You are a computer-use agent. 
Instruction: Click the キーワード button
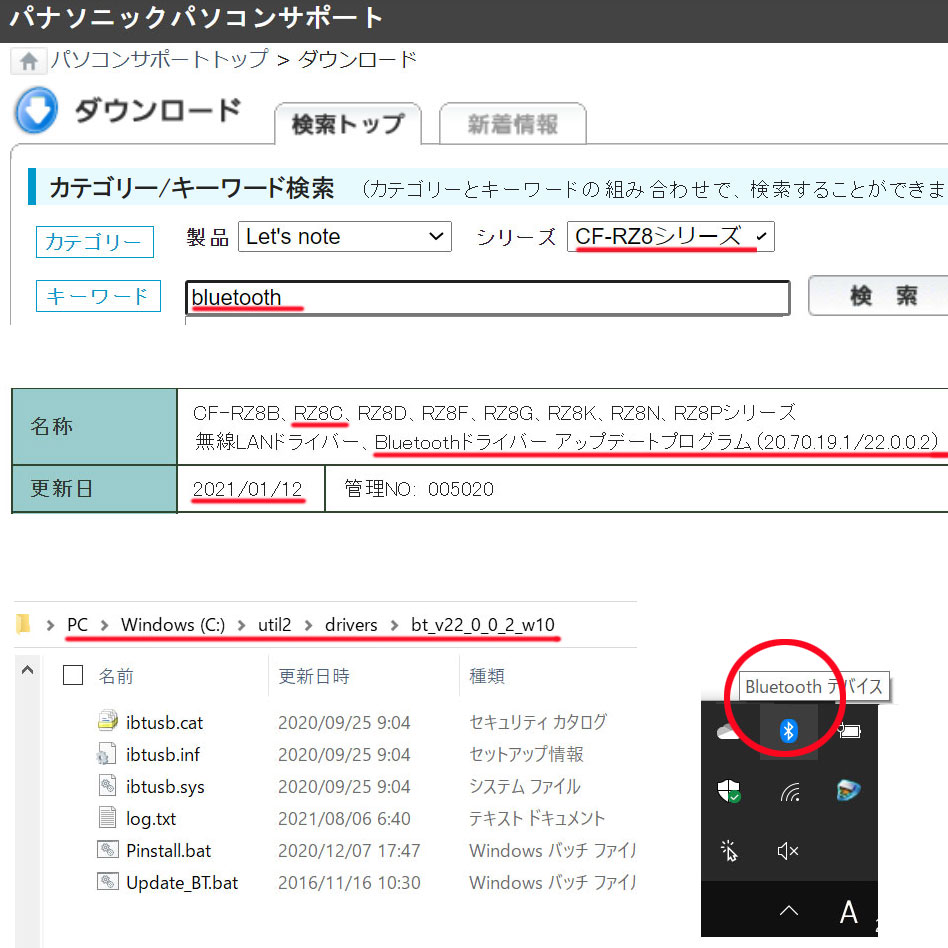click(99, 296)
